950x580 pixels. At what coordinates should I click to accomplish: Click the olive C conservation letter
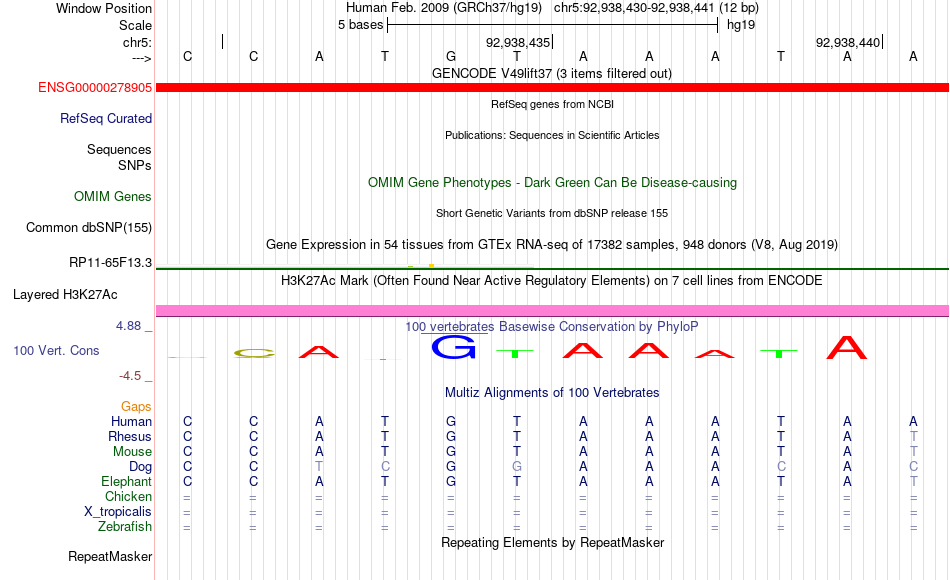[x=254, y=353]
